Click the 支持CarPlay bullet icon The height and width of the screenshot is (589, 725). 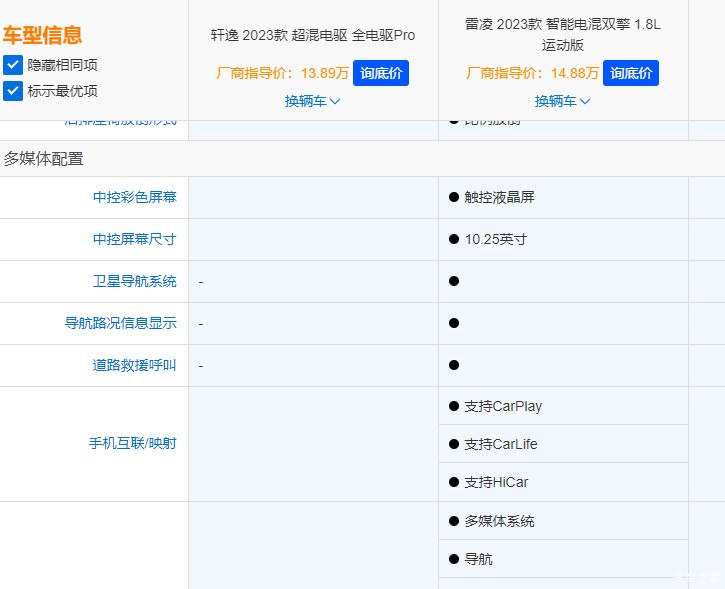(454, 407)
